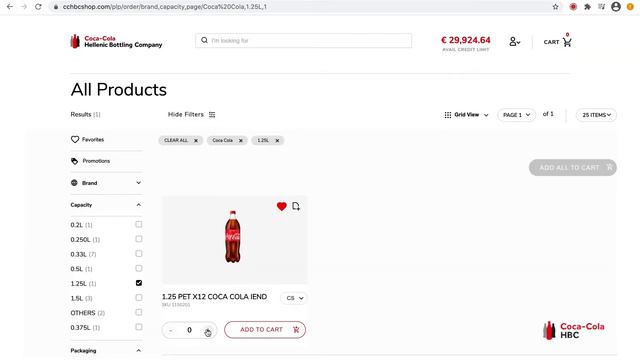640x360 pixels.
Task: Open the cart icon in the header
Action: click(567, 42)
